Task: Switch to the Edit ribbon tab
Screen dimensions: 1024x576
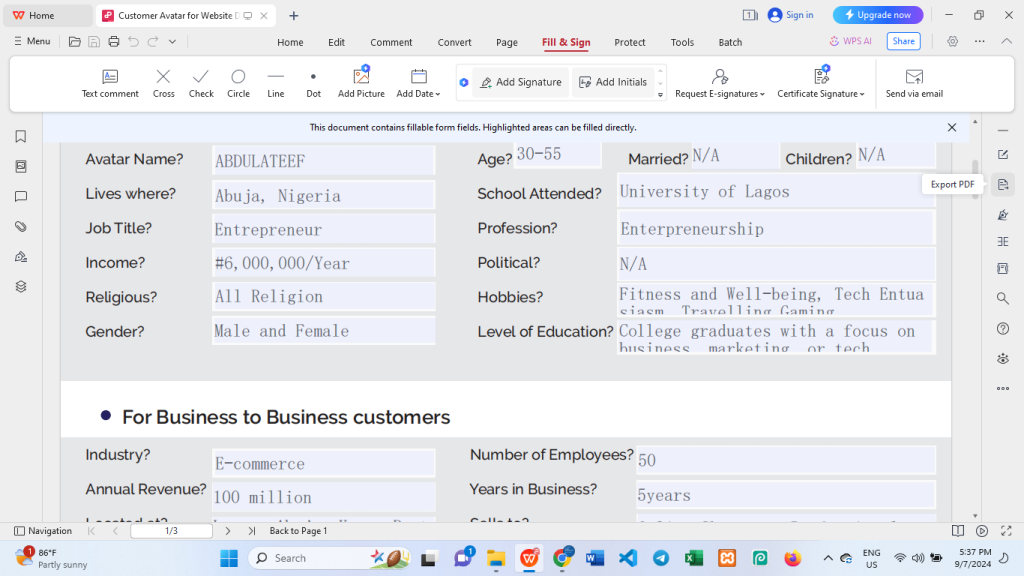Action: 336,42
